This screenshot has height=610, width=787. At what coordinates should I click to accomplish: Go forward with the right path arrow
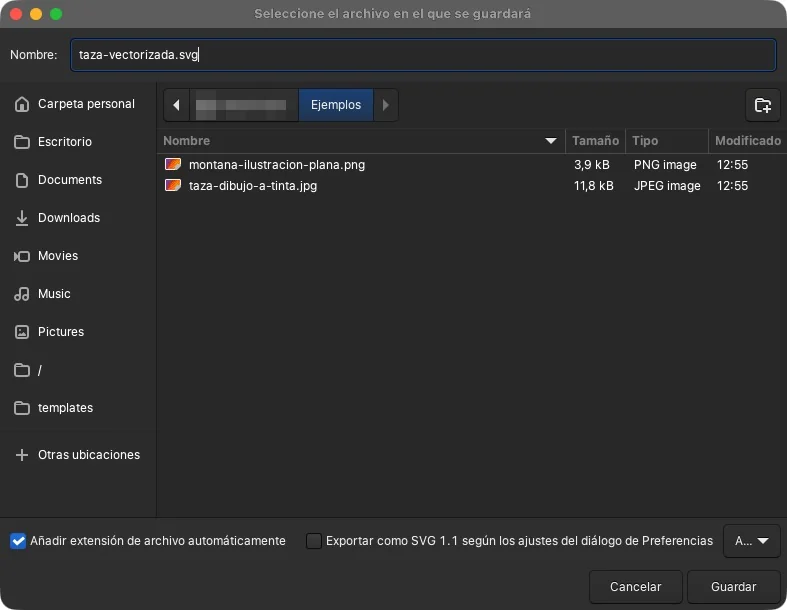(x=385, y=105)
